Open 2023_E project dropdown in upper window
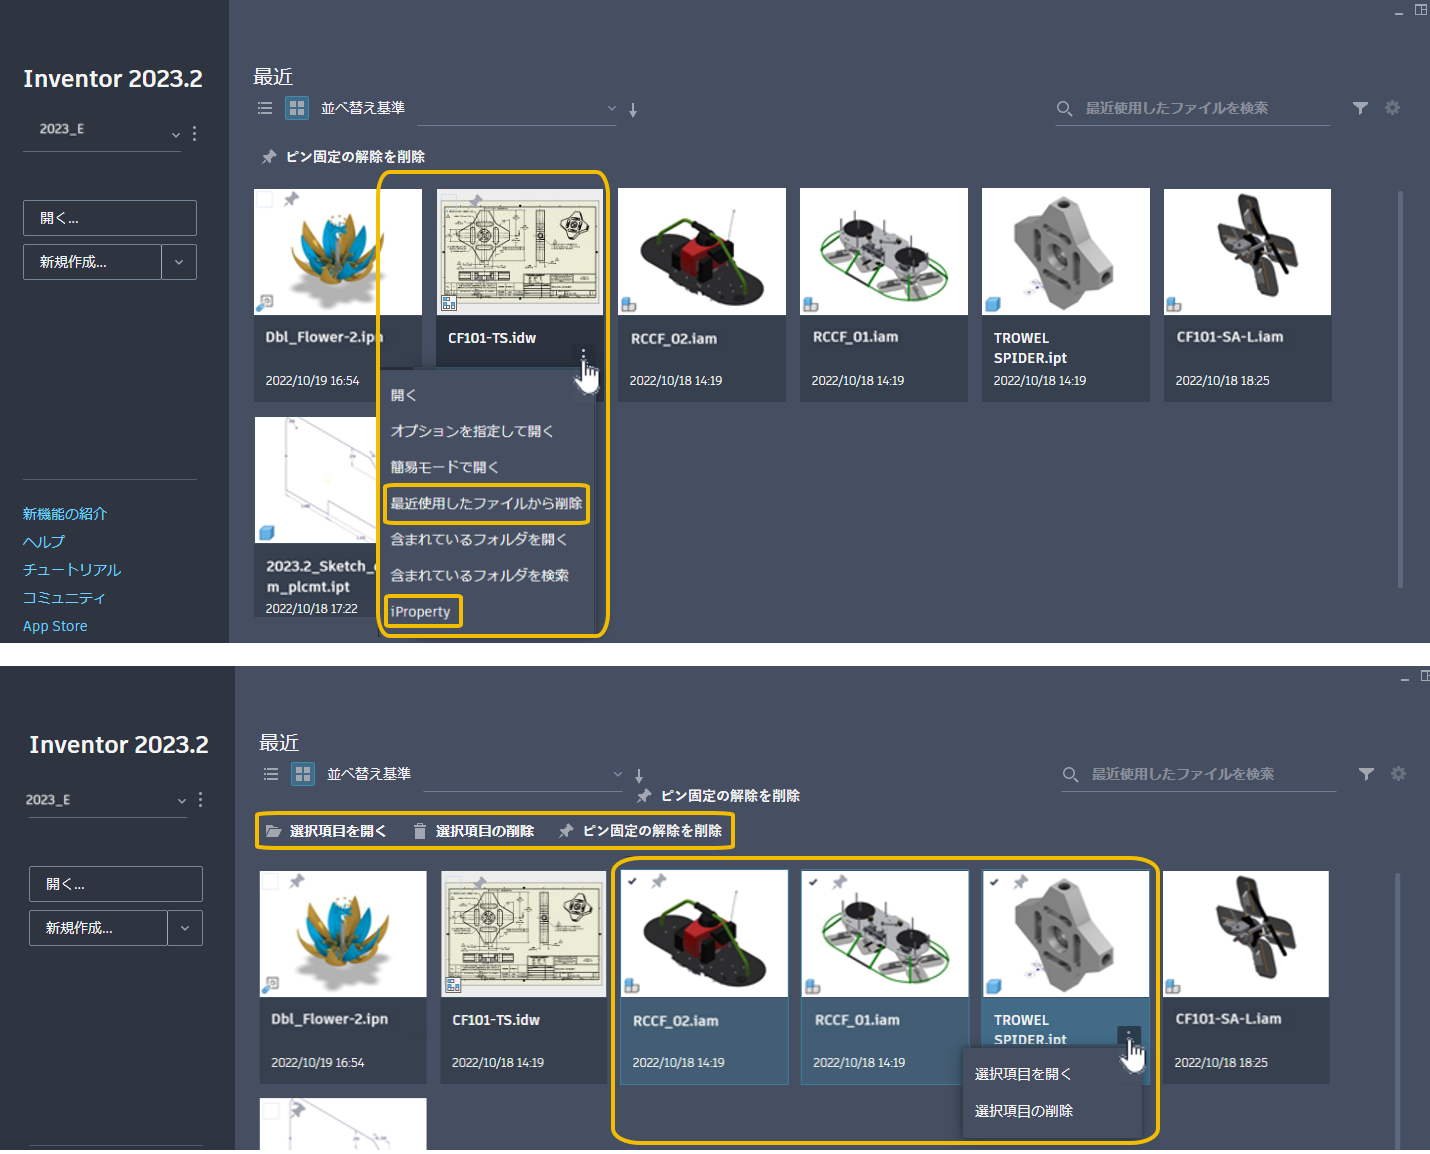The height and width of the screenshot is (1154, 1430). 102,130
